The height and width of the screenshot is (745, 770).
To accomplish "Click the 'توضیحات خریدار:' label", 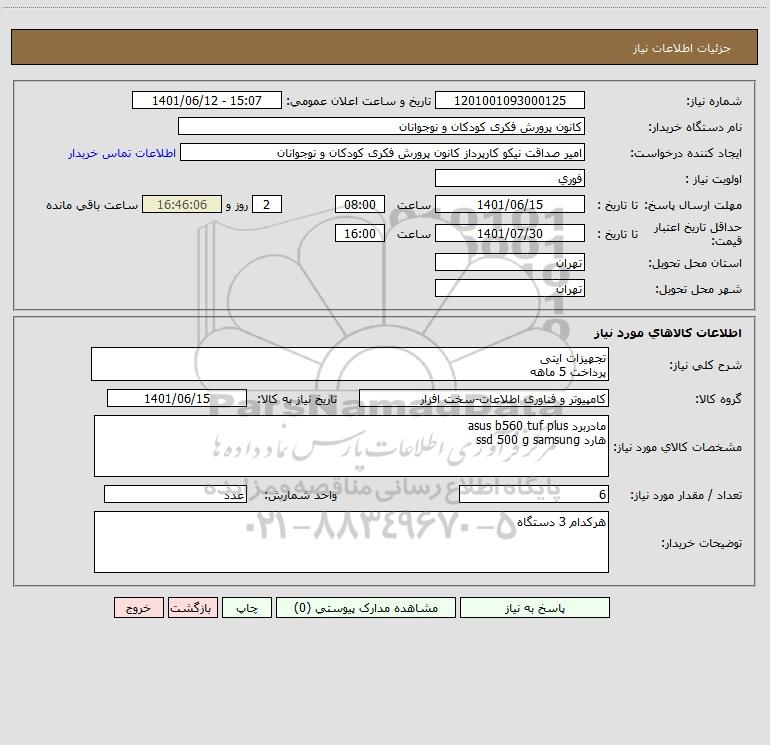I will pos(702,543).
